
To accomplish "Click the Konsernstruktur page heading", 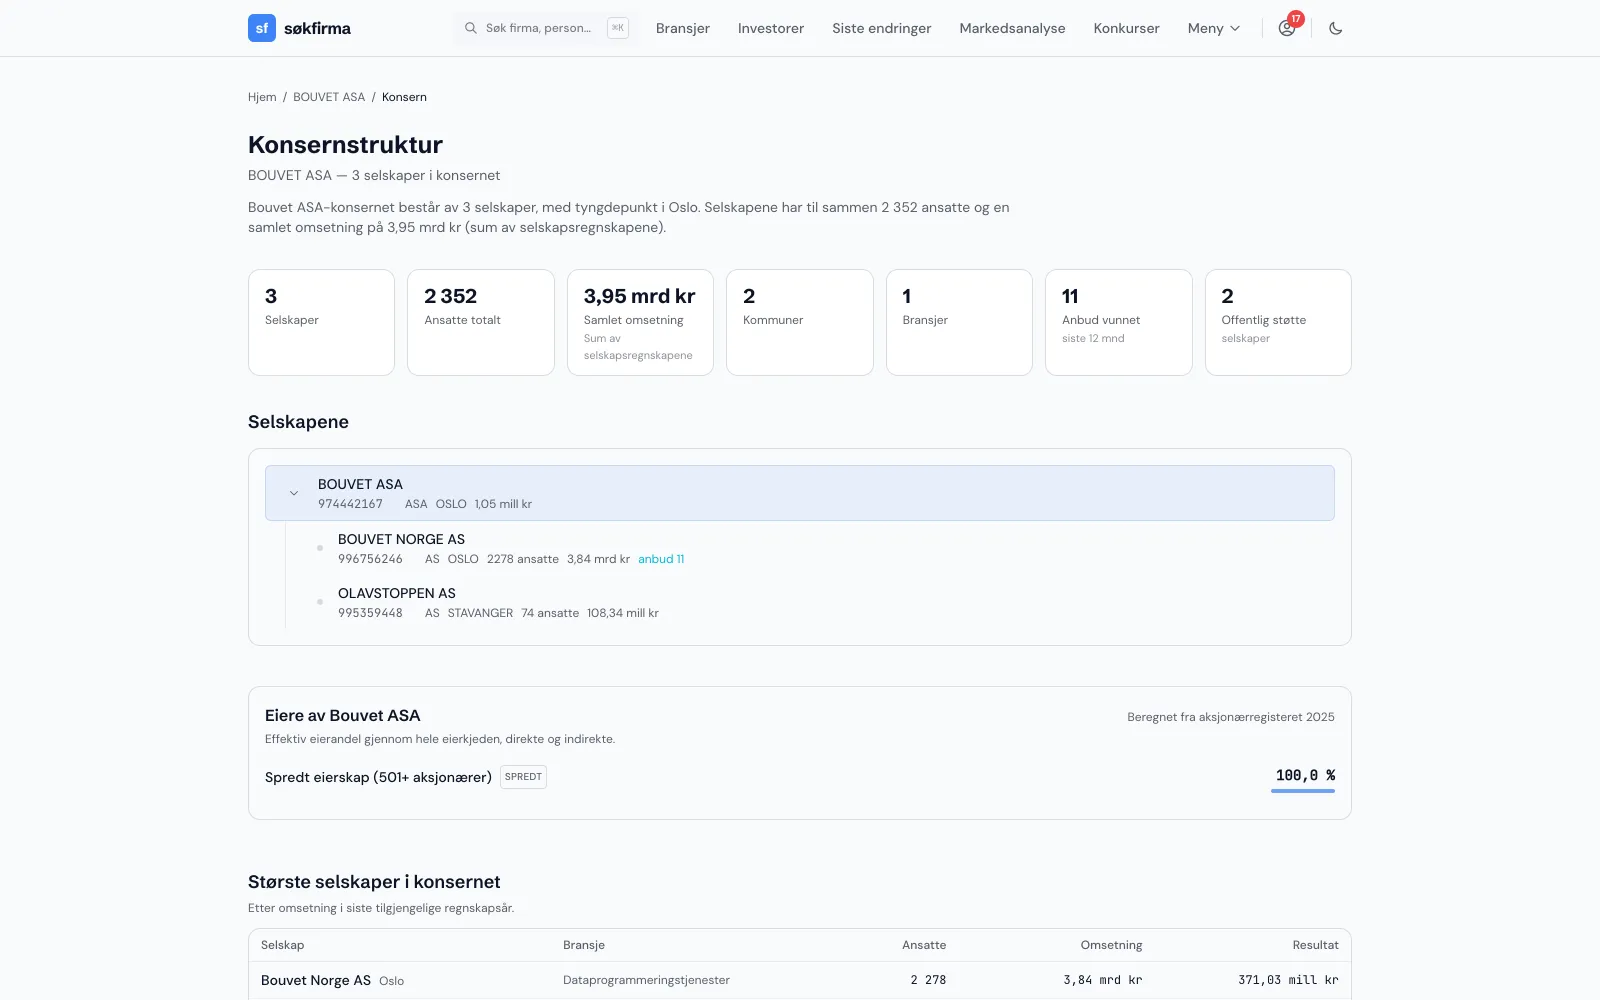I will [345, 145].
